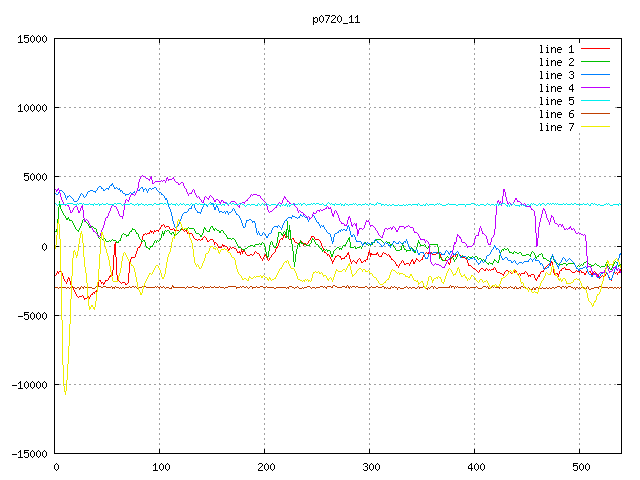
Task: Click the blue line 3 legend color sample
Action: 596,75
